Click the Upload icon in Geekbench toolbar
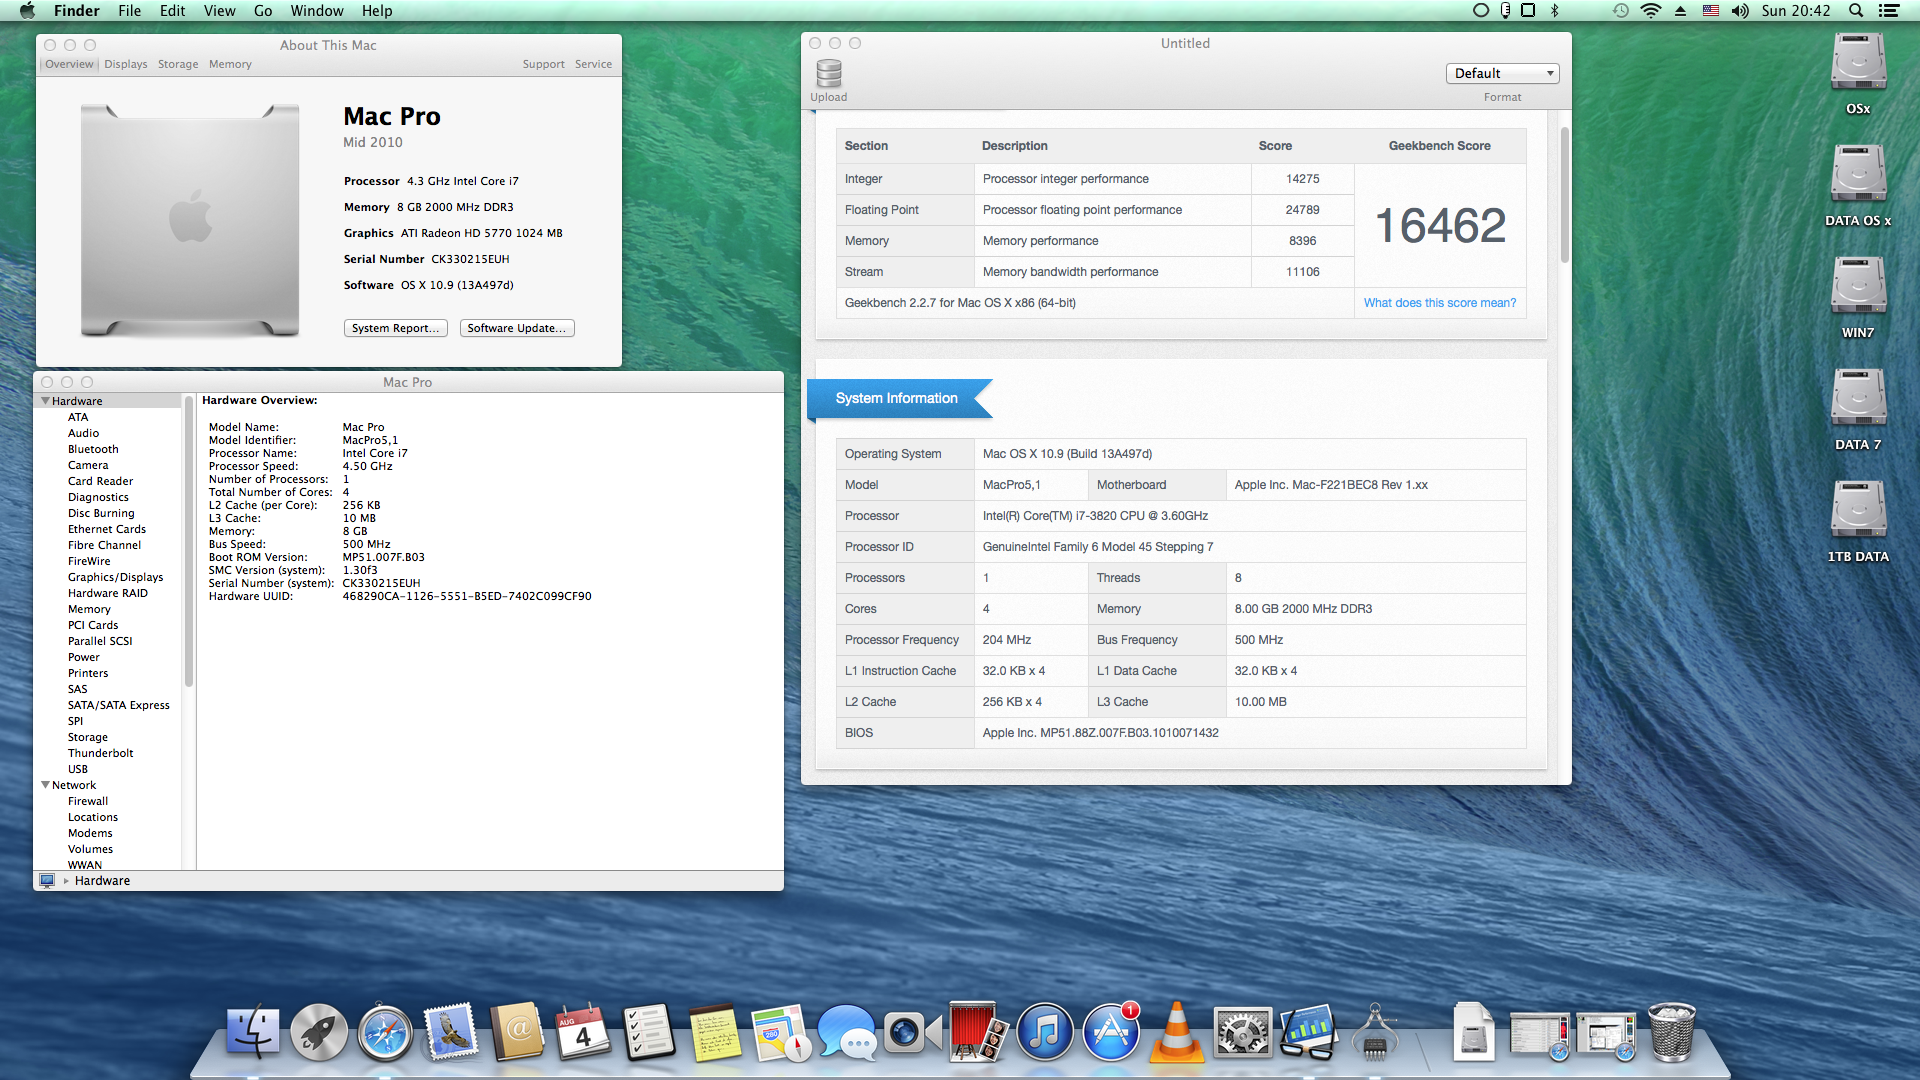The width and height of the screenshot is (1920, 1080). 828,75
